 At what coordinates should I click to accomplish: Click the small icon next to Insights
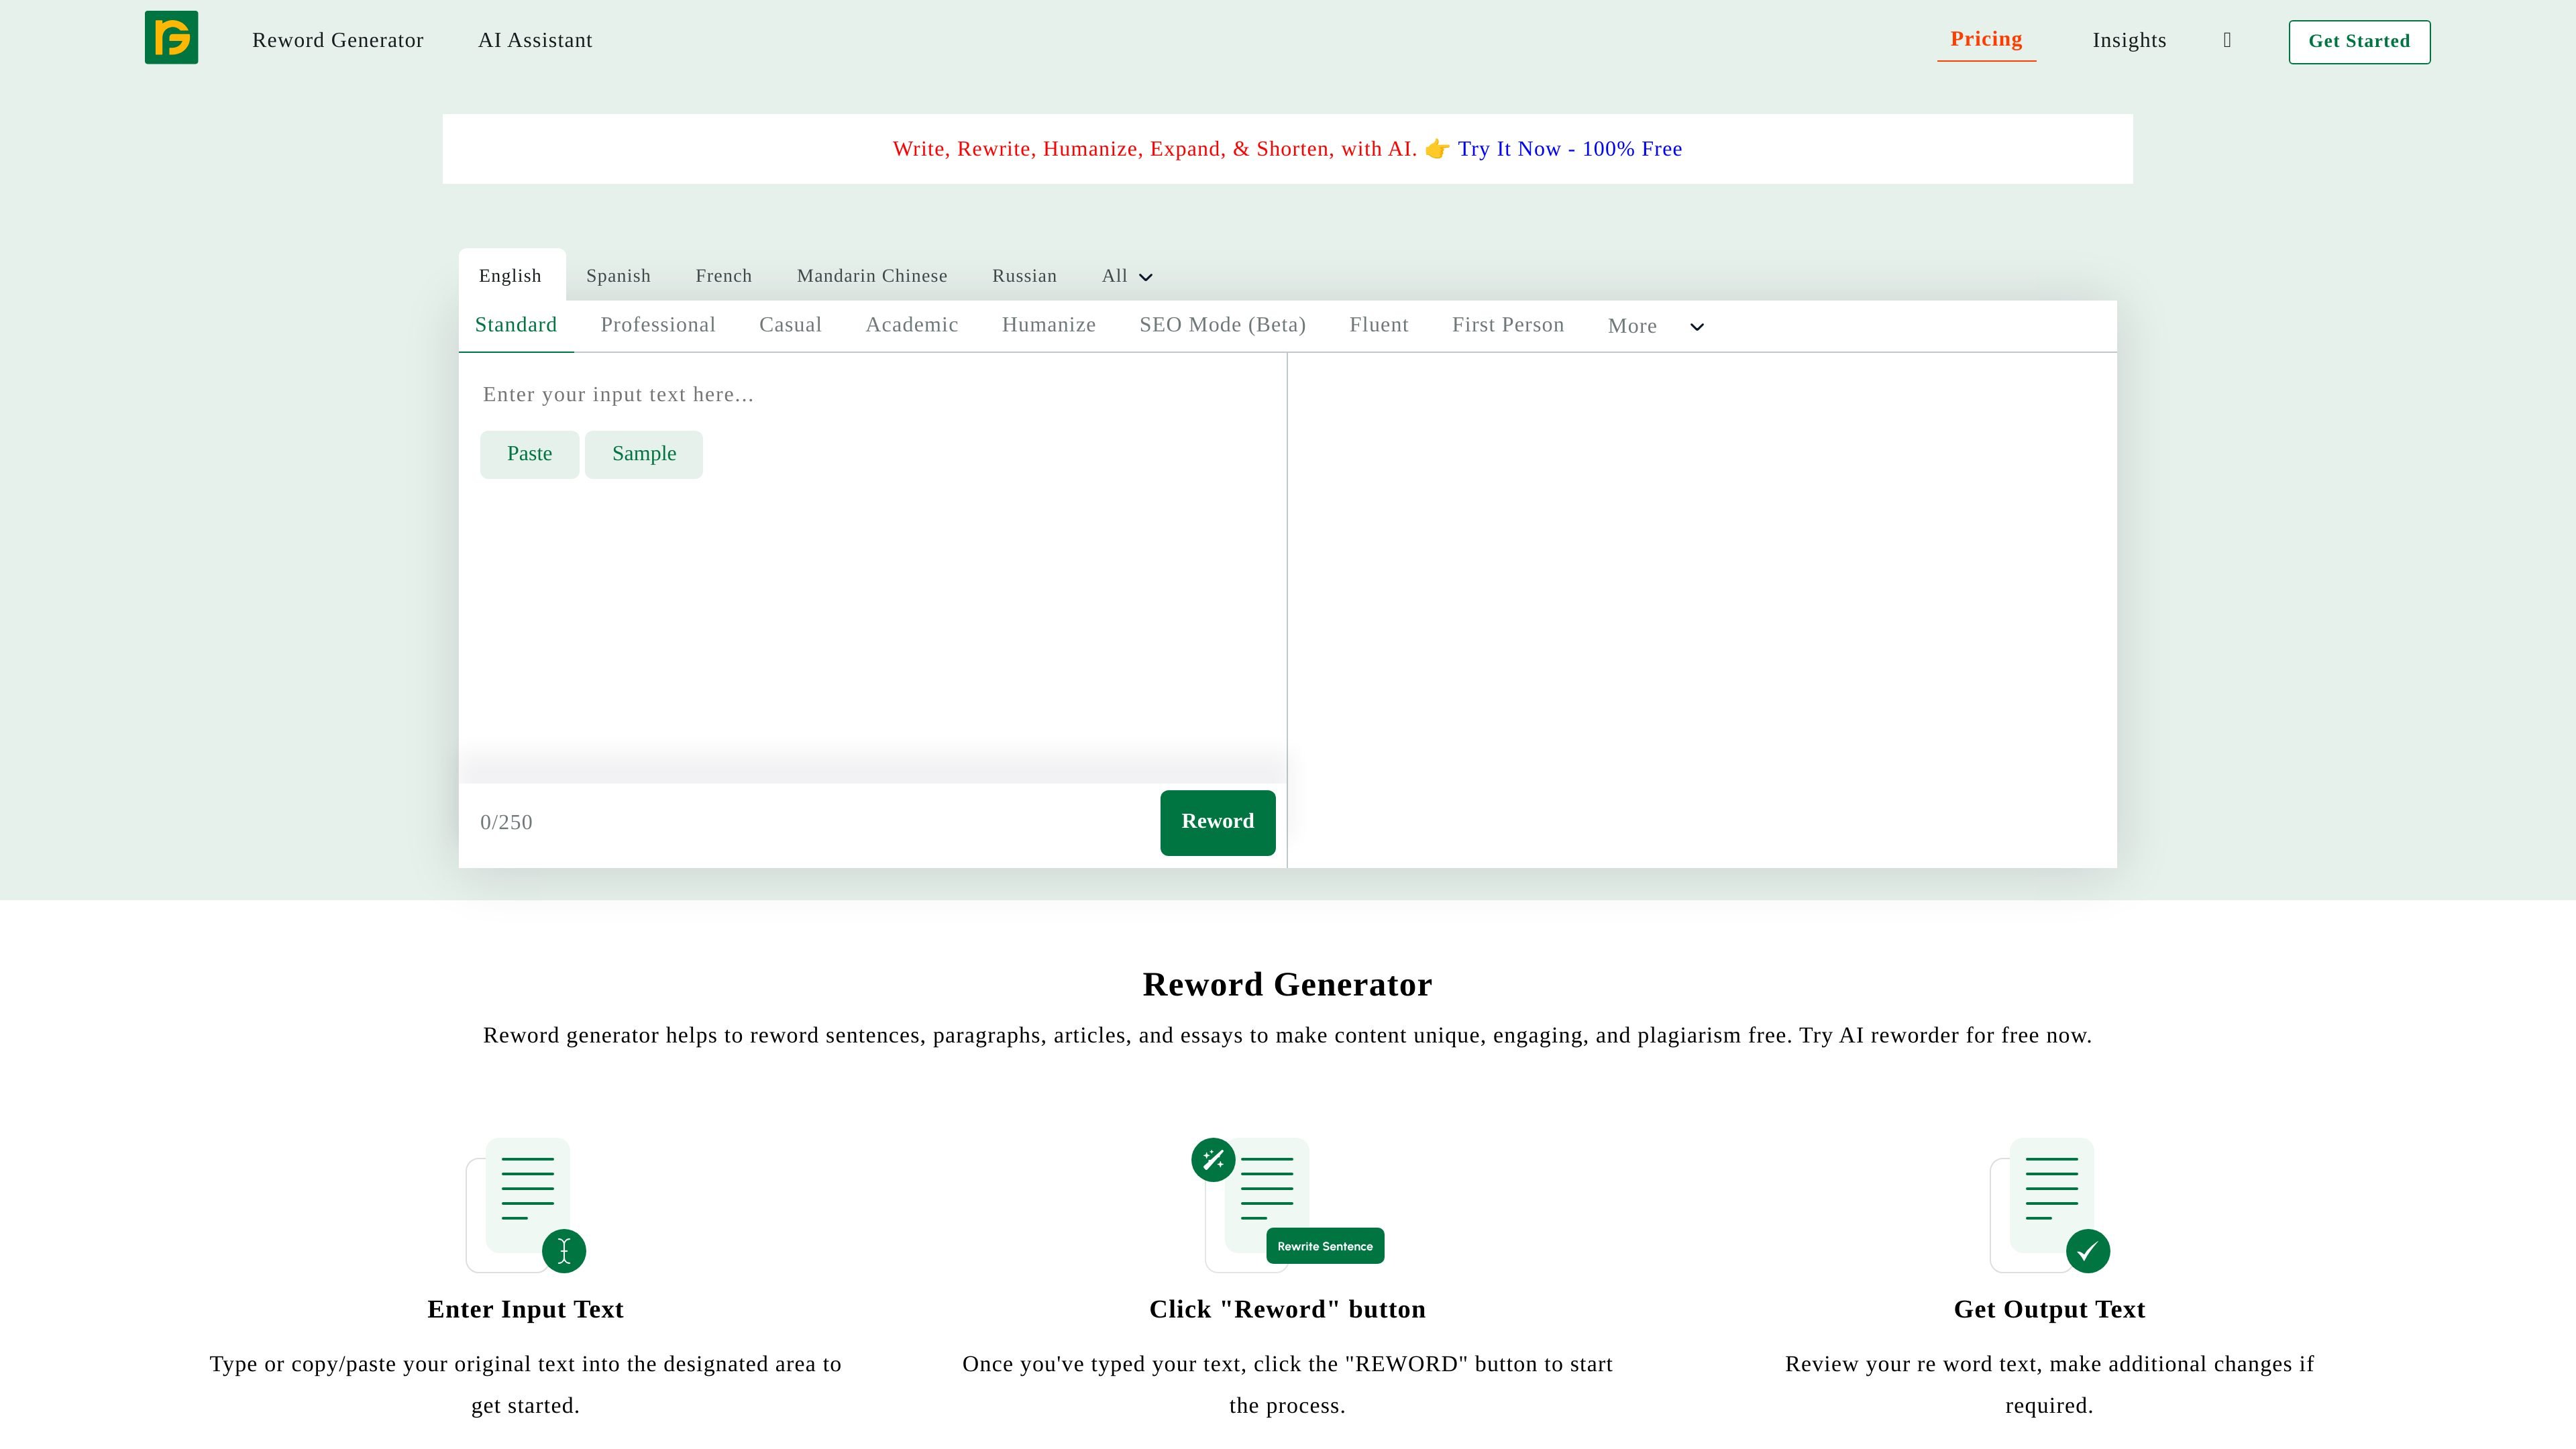click(2227, 40)
